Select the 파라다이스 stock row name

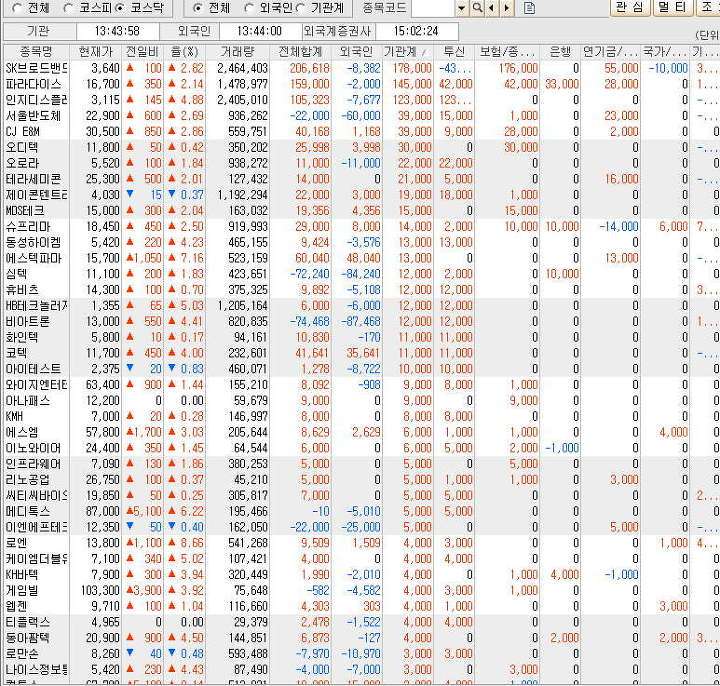(33, 84)
